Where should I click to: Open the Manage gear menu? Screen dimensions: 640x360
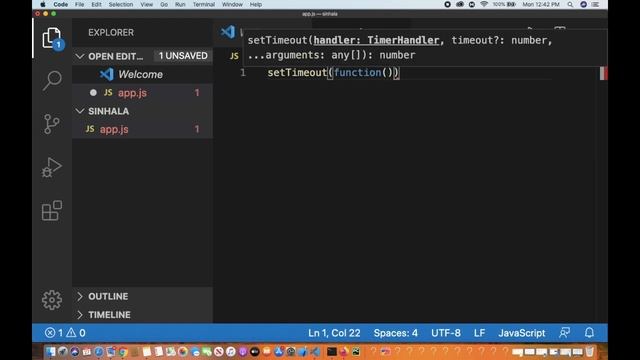pos(52,300)
